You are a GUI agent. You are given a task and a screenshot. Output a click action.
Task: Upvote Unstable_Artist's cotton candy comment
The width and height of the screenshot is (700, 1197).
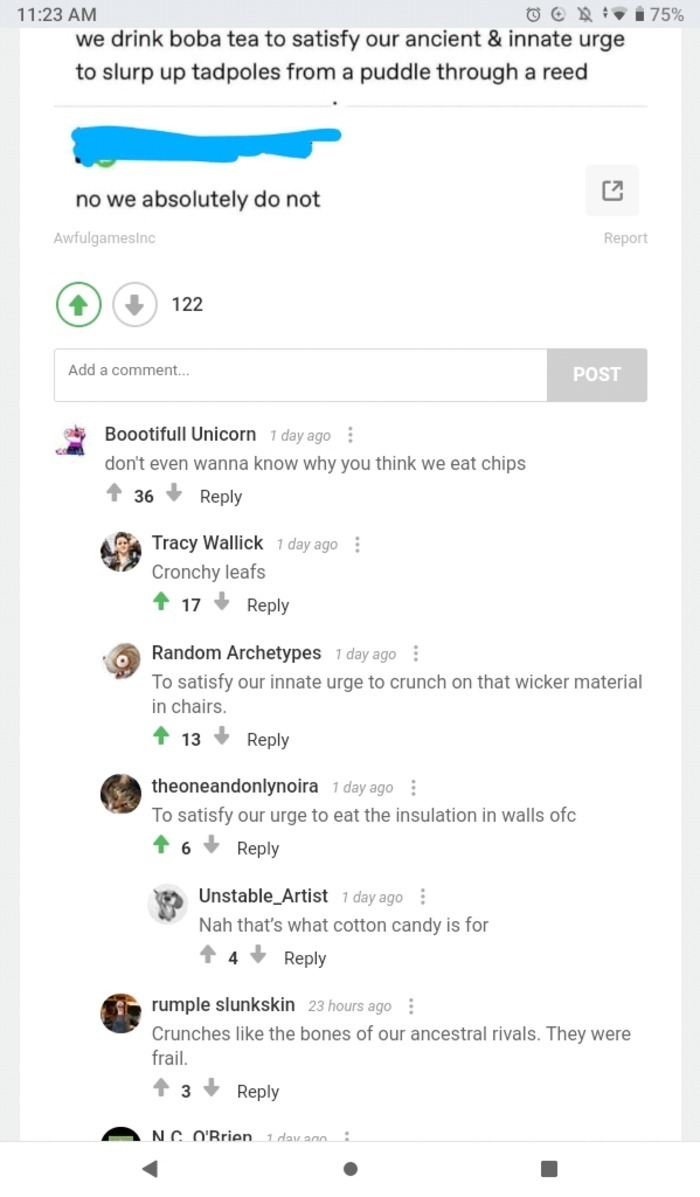[208, 957]
